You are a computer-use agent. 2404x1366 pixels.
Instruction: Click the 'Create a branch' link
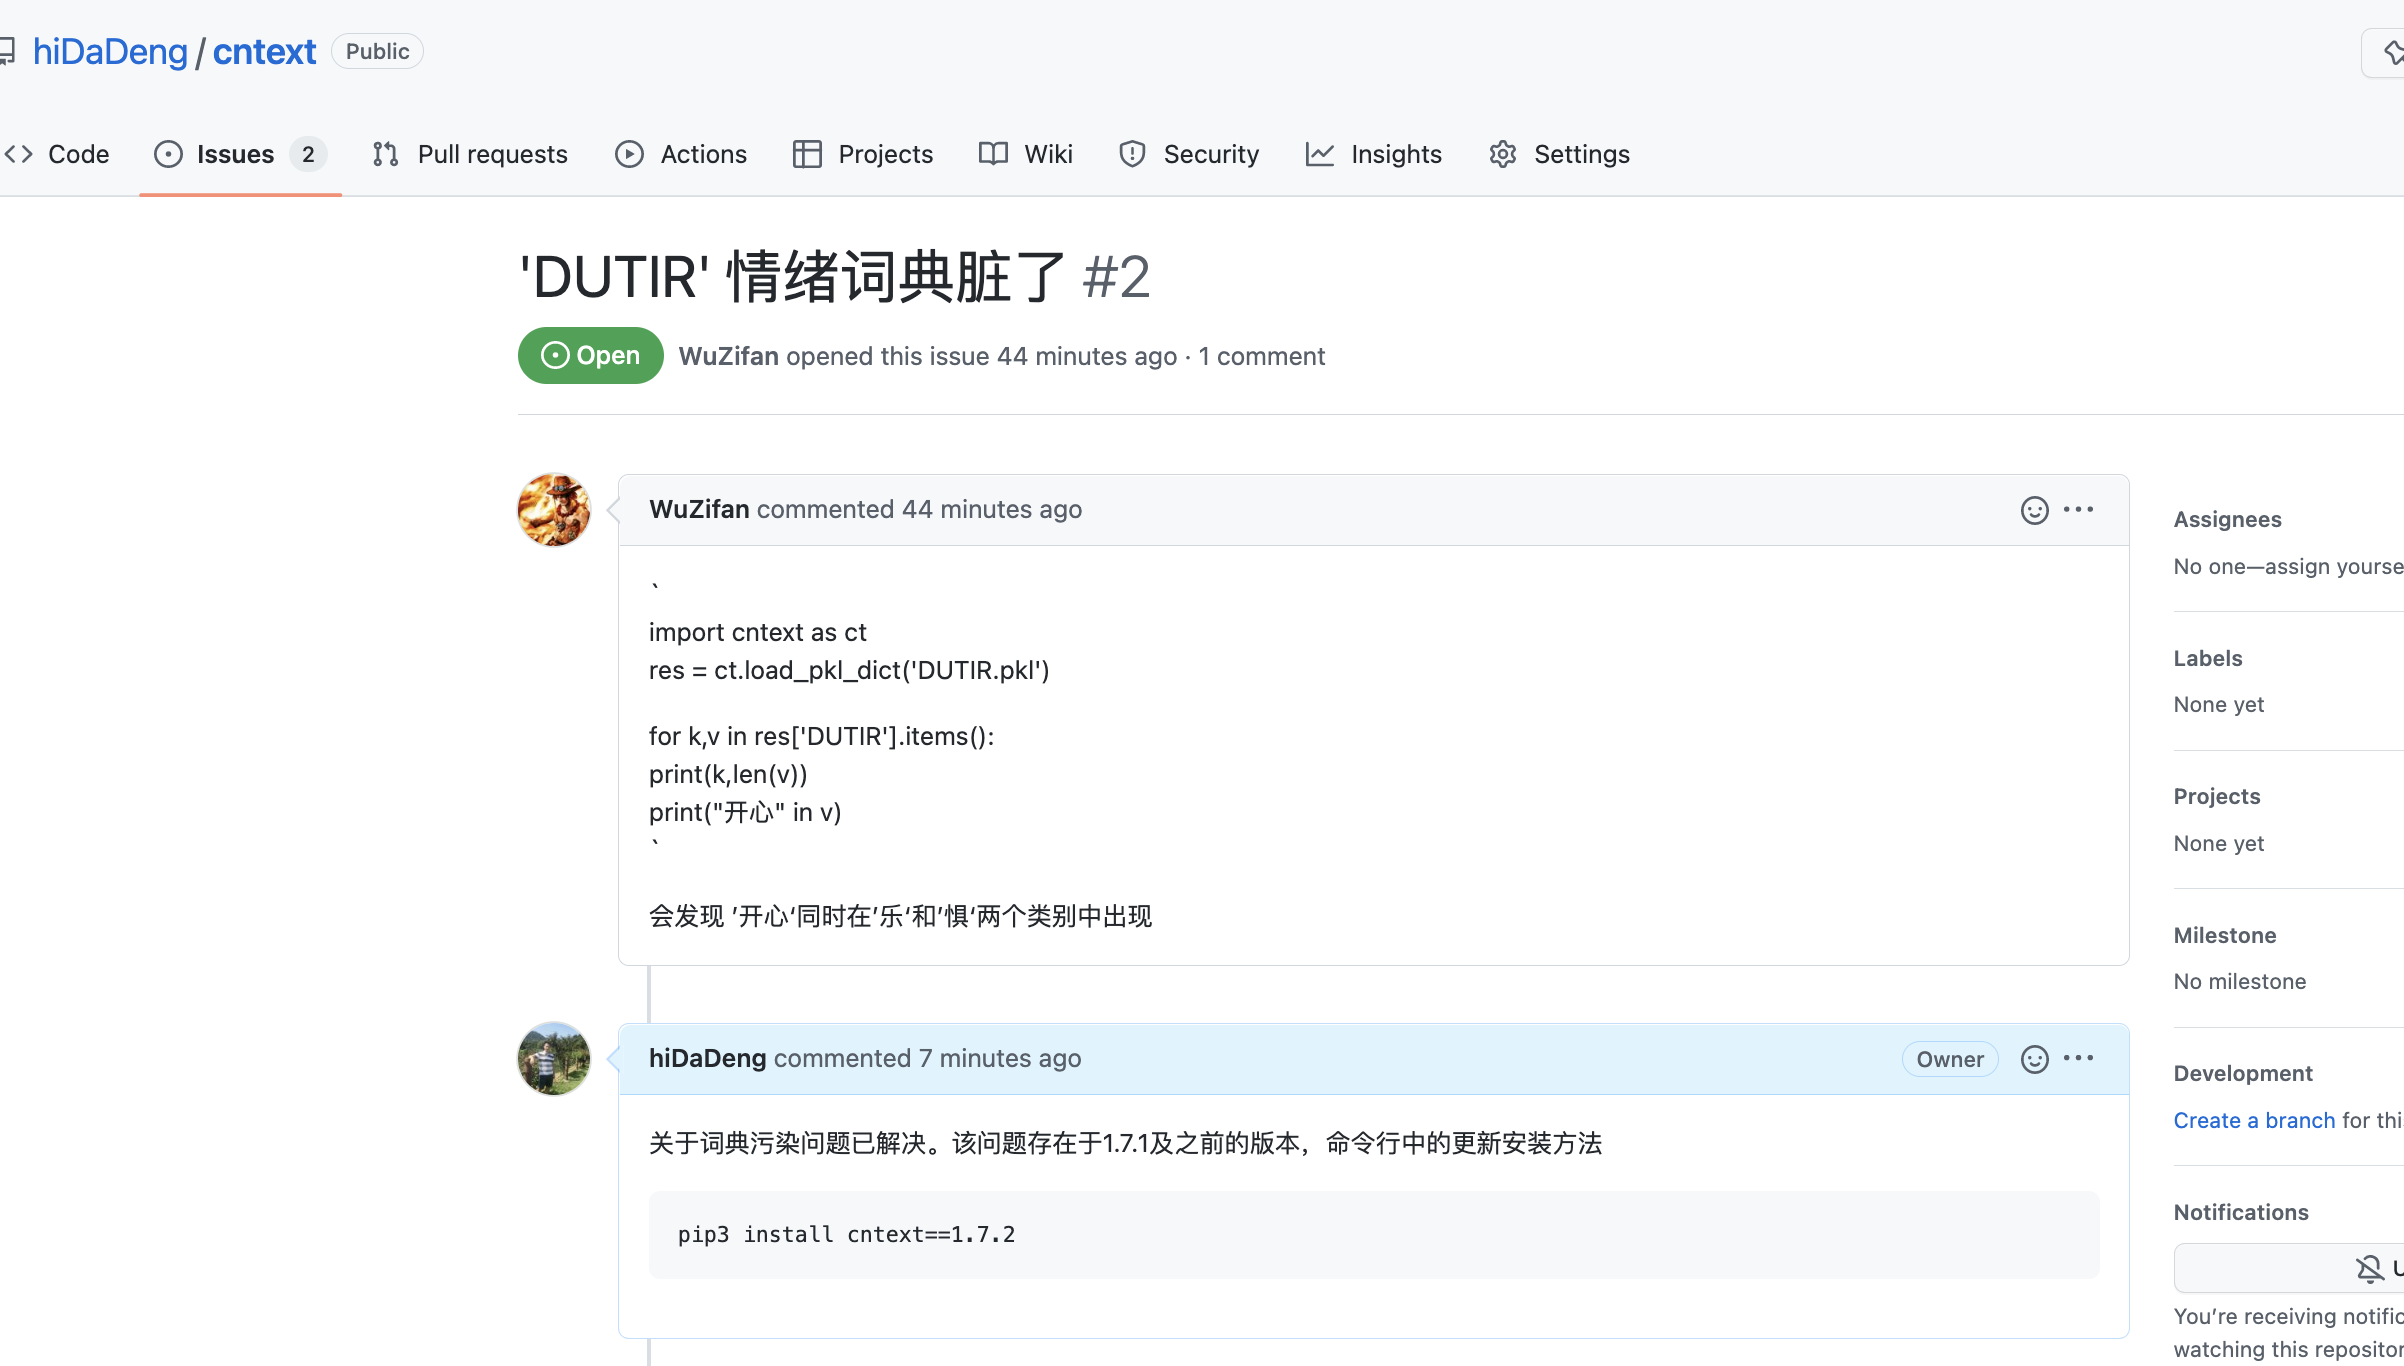point(2253,1120)
